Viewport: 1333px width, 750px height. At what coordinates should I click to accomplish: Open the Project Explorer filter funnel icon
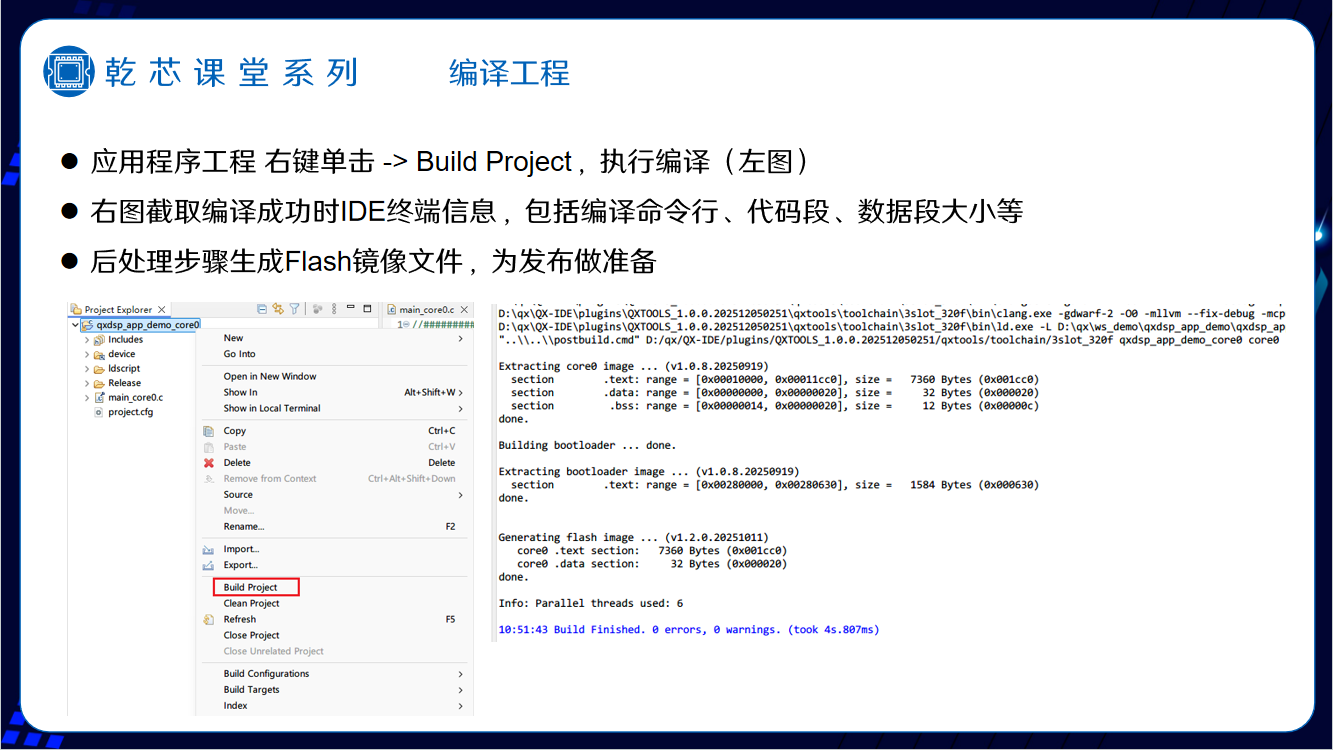(294, 309)
